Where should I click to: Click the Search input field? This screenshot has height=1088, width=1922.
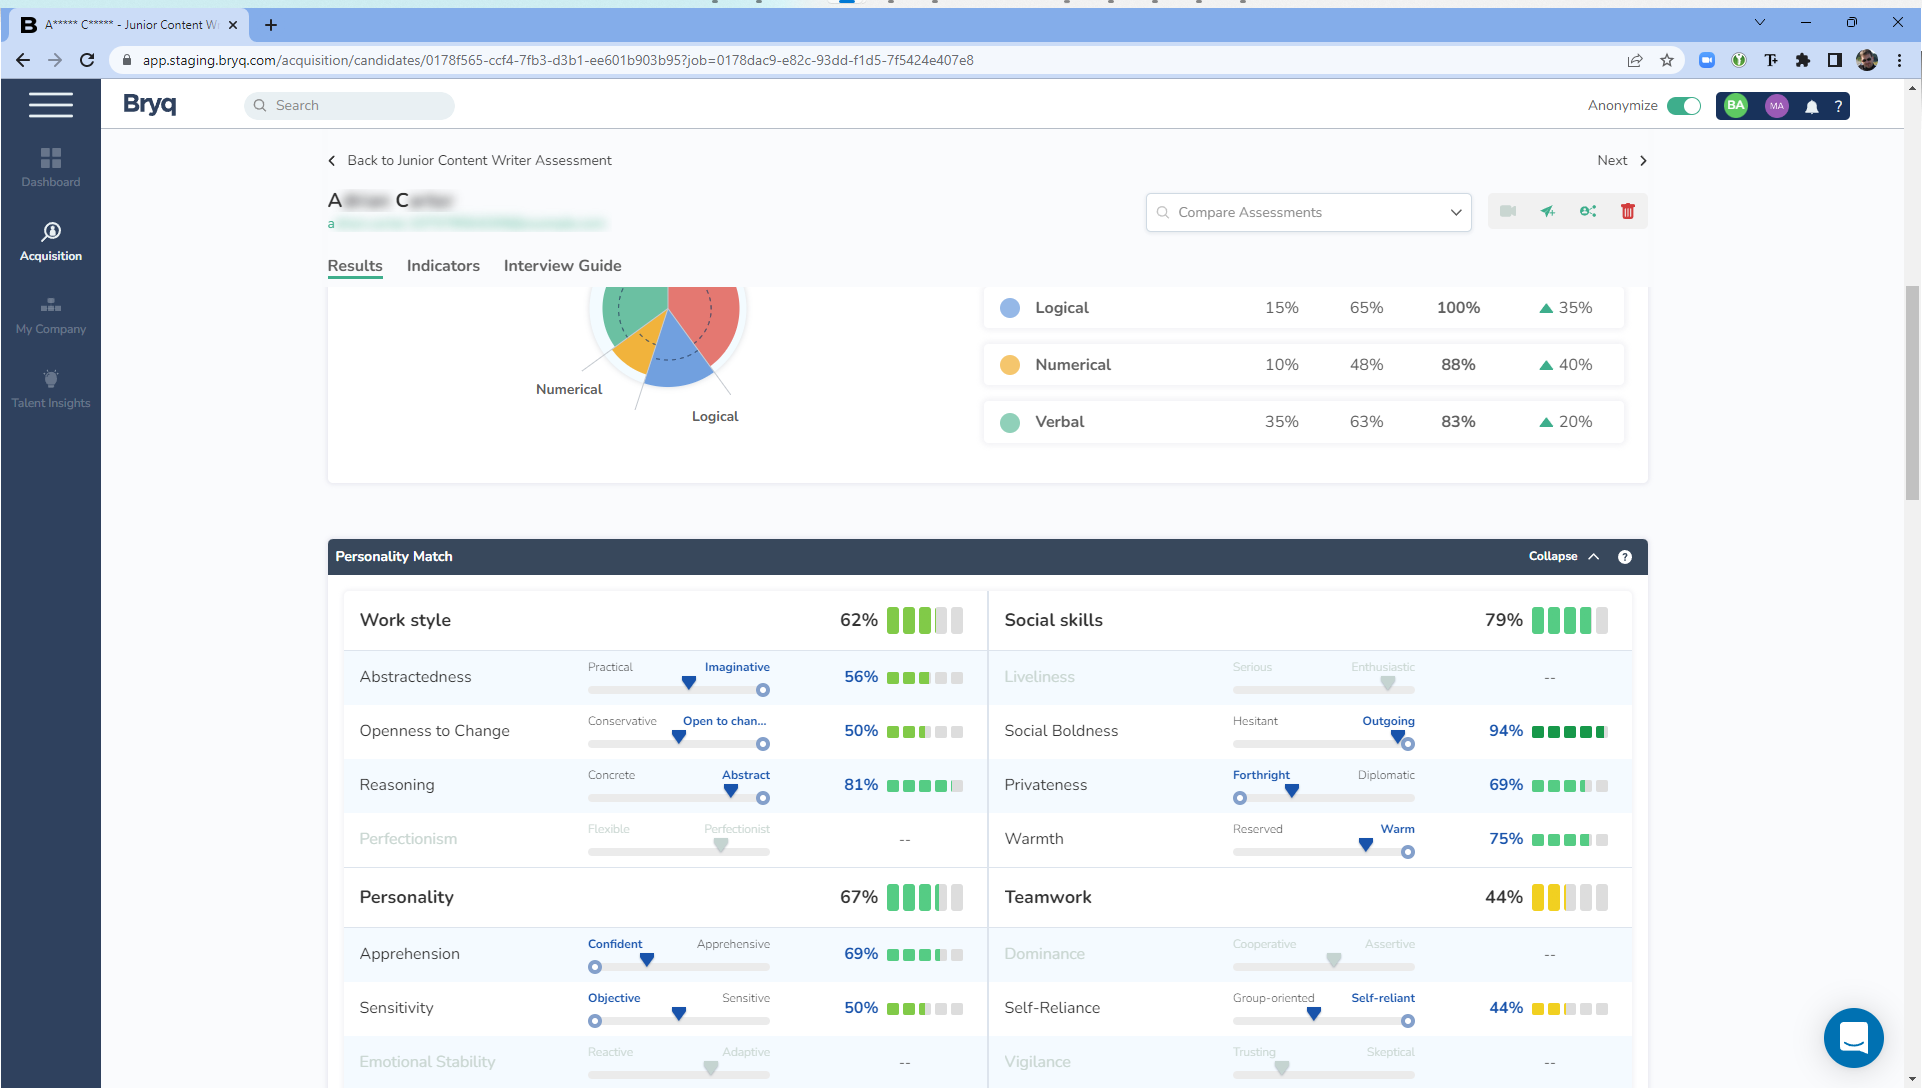click(x=350, y=104)
